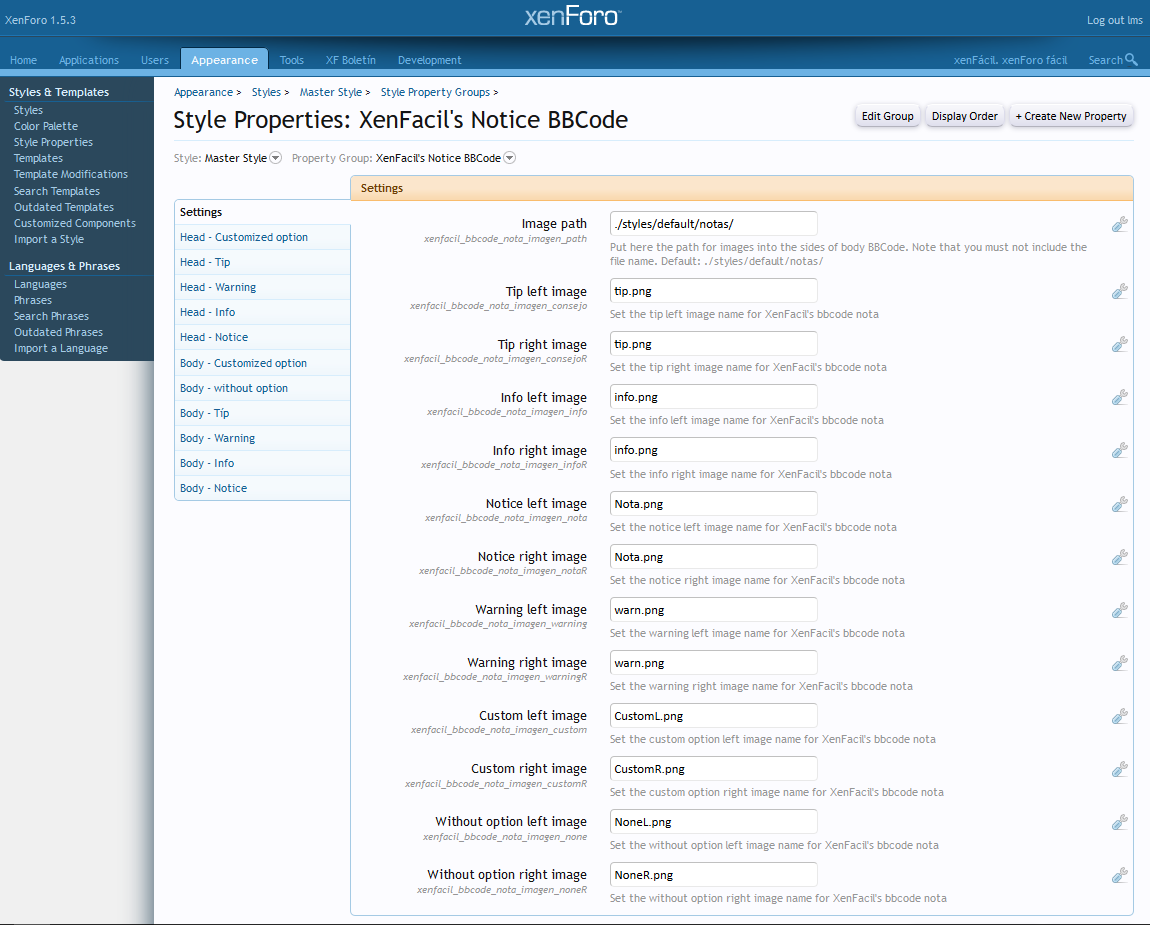1150x925 pixels.
Task: Click Styles in the breadcrumb
Action: pyautogui.click(x=266, y=92)
